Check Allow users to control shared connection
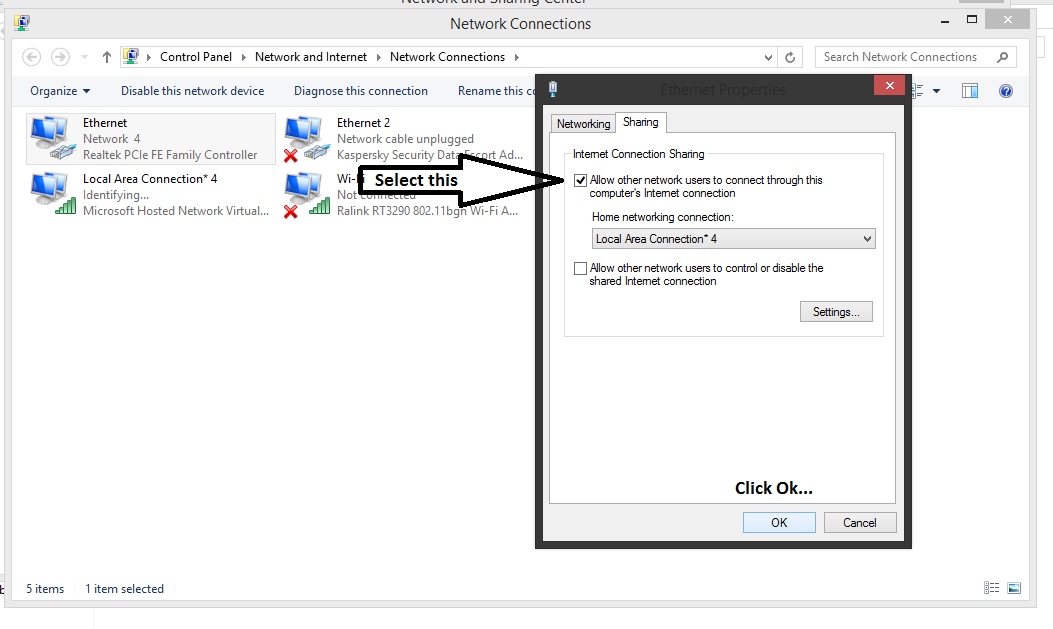The height and width of the screenshot is (629, 1053). (x=580, y=269)
